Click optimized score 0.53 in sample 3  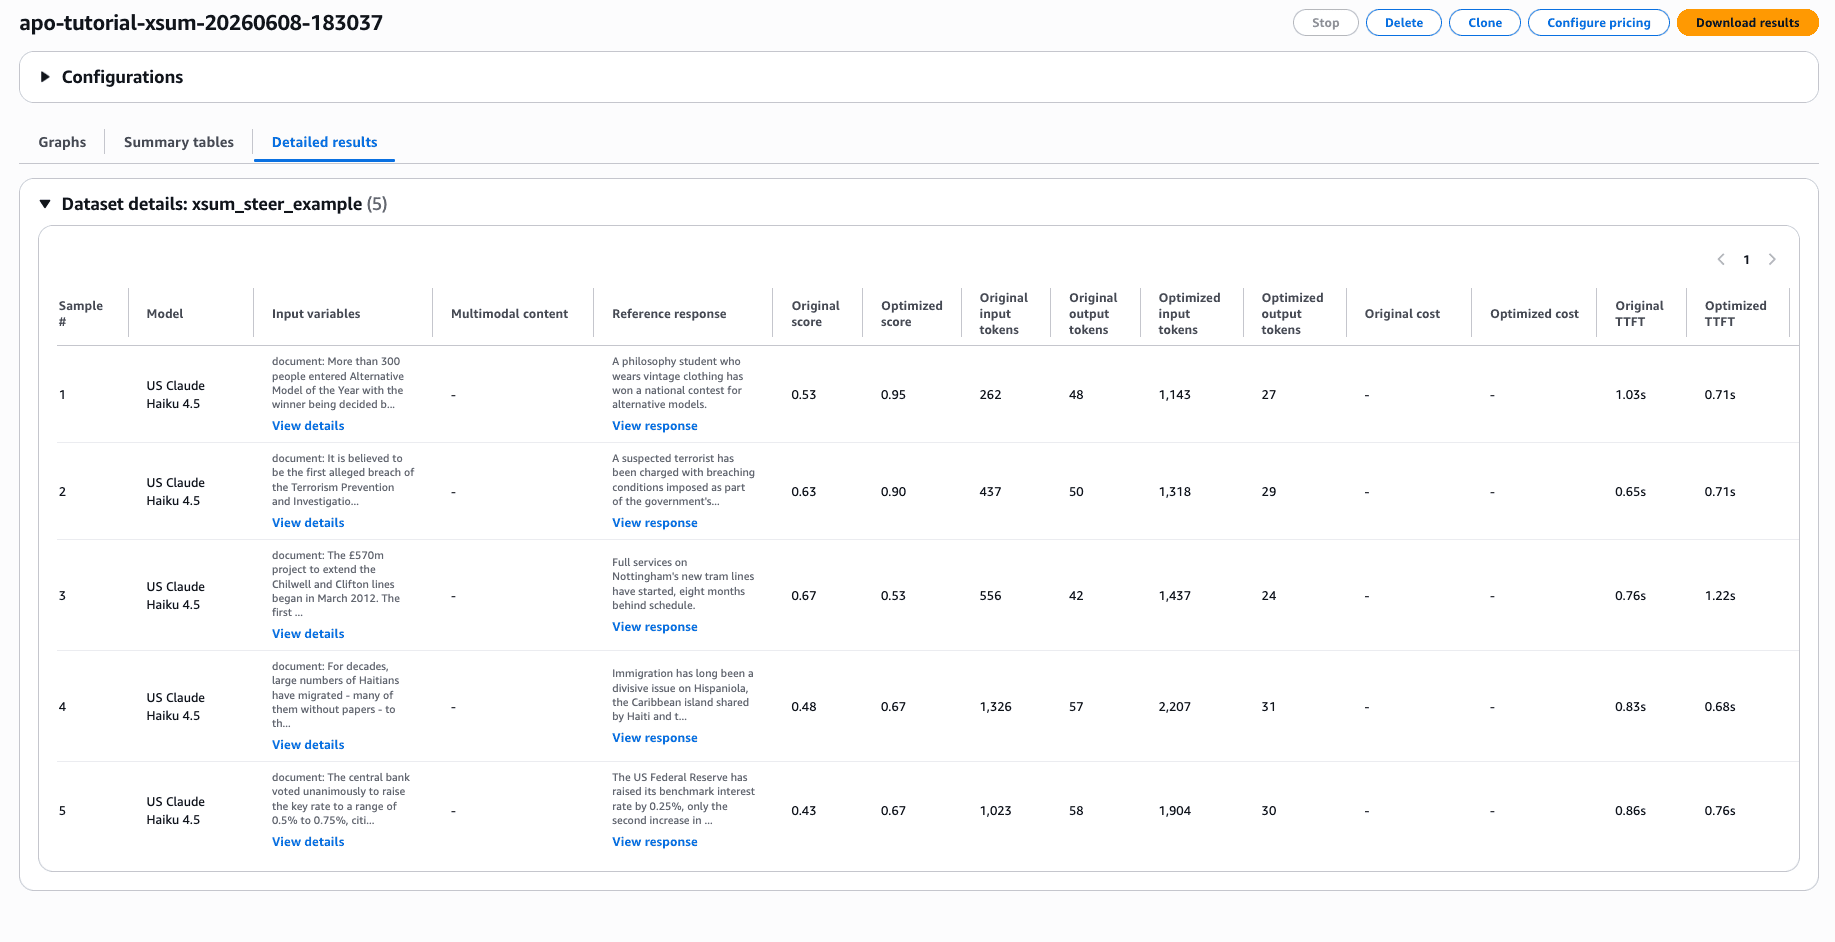(x=893, y=596)
